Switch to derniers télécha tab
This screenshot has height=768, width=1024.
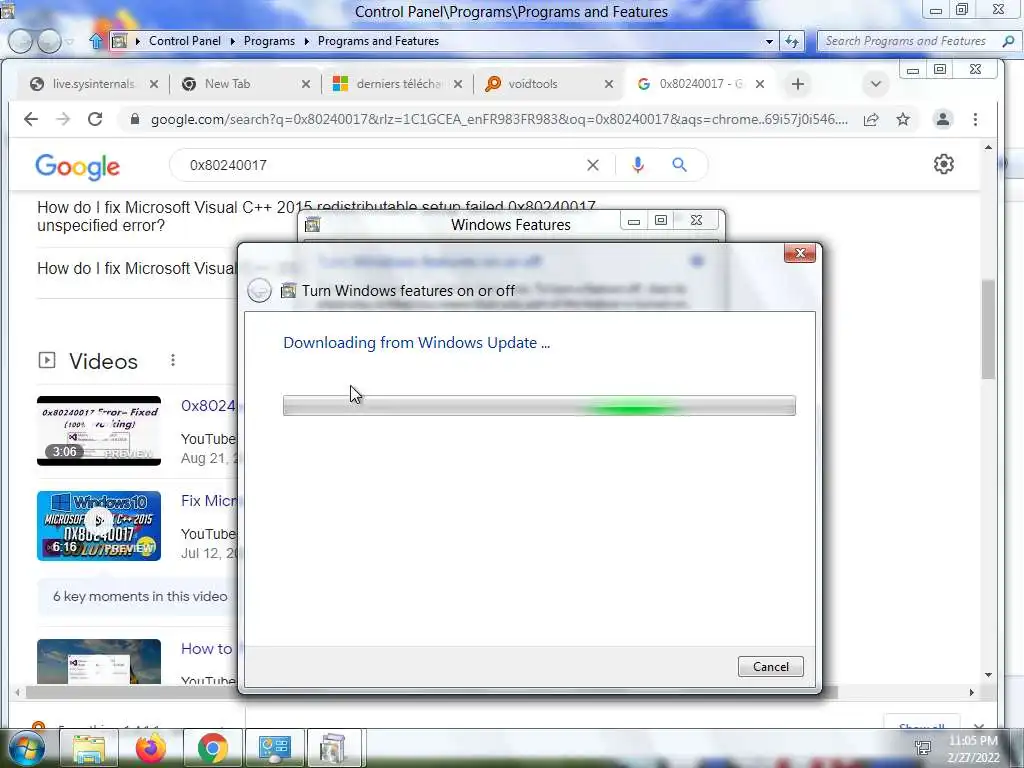coord(398,84)
